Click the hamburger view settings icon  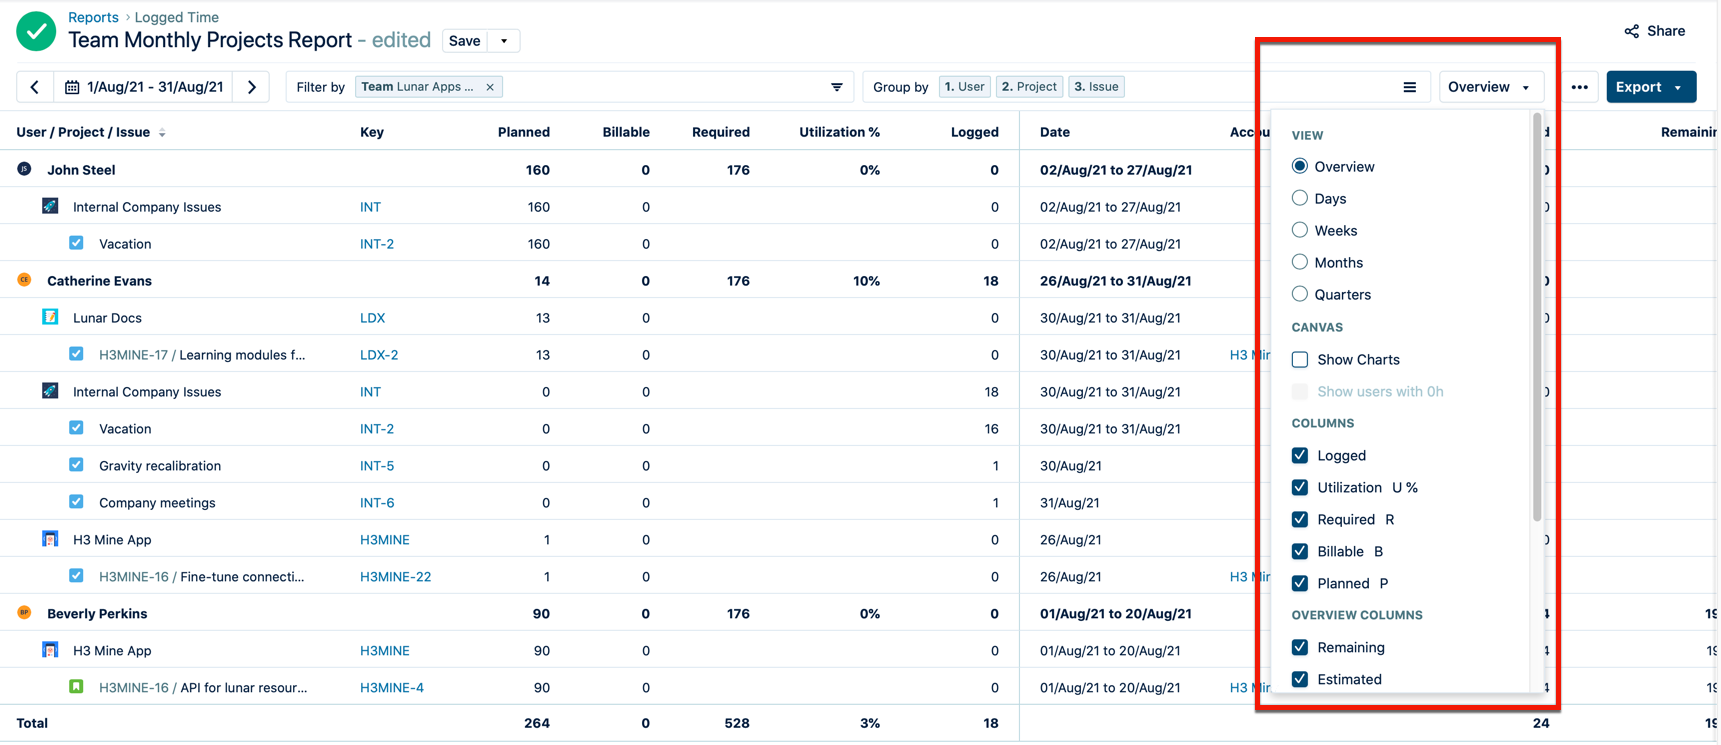tap(1409, 87)
